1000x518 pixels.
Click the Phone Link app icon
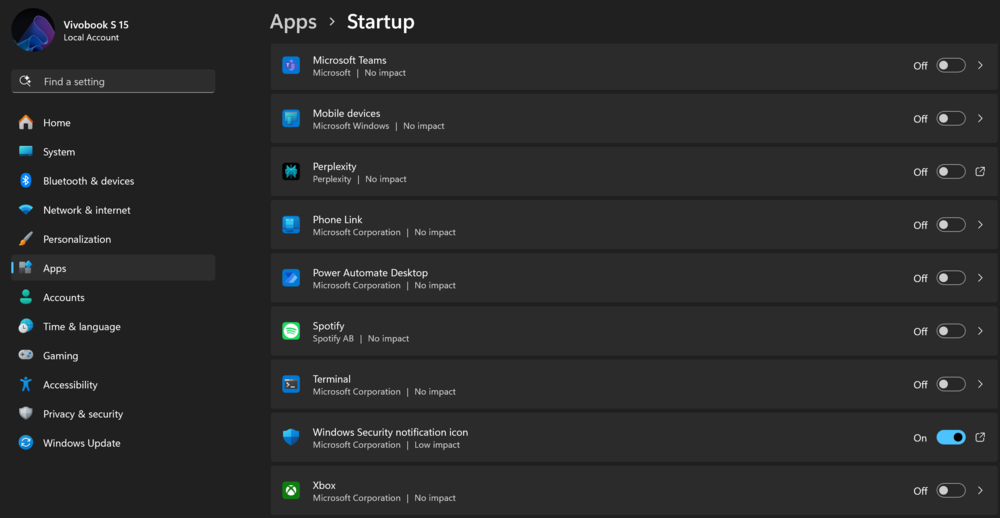(x=291, y=225)
